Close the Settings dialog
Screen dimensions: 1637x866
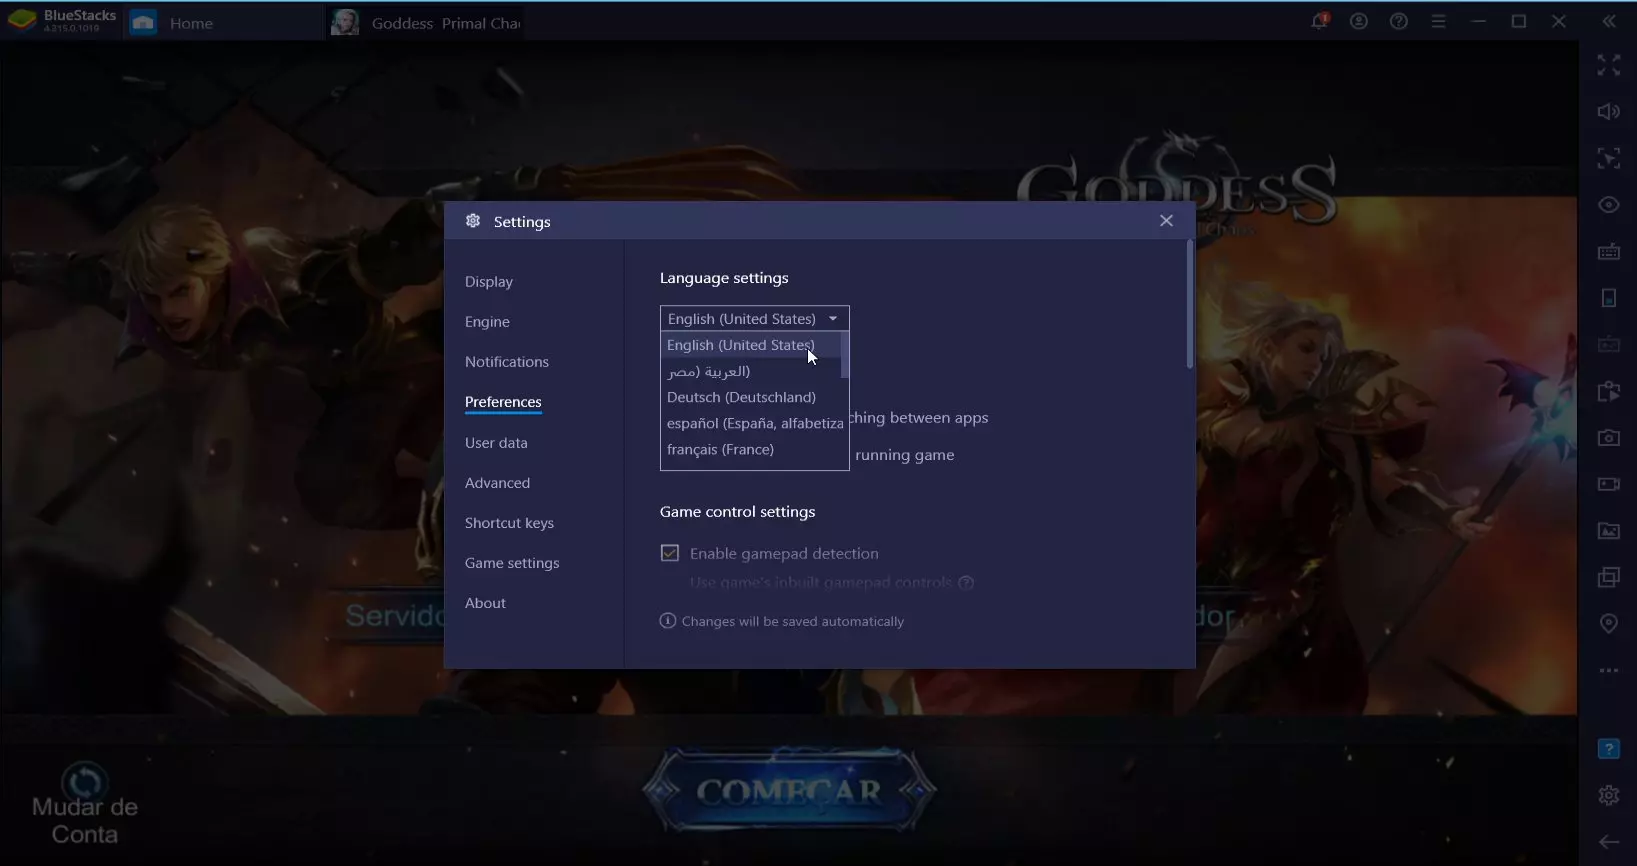coord(1166,221)
